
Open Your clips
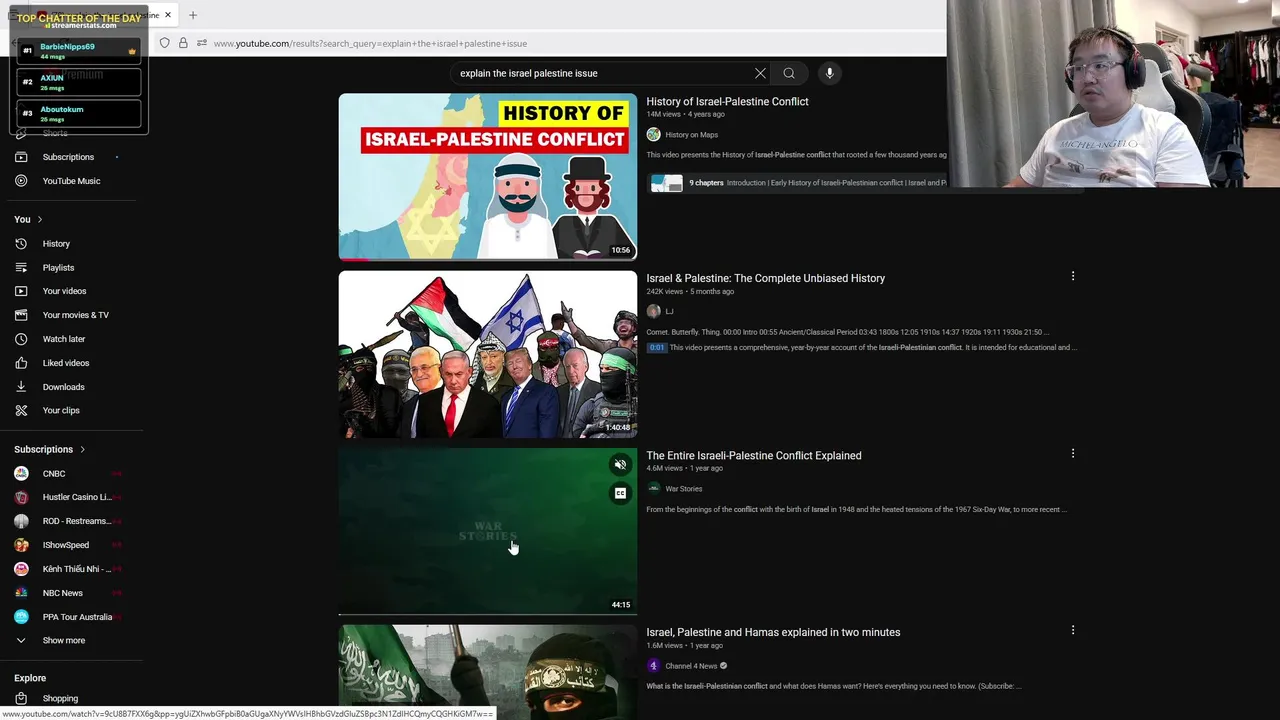pos(60,410)
